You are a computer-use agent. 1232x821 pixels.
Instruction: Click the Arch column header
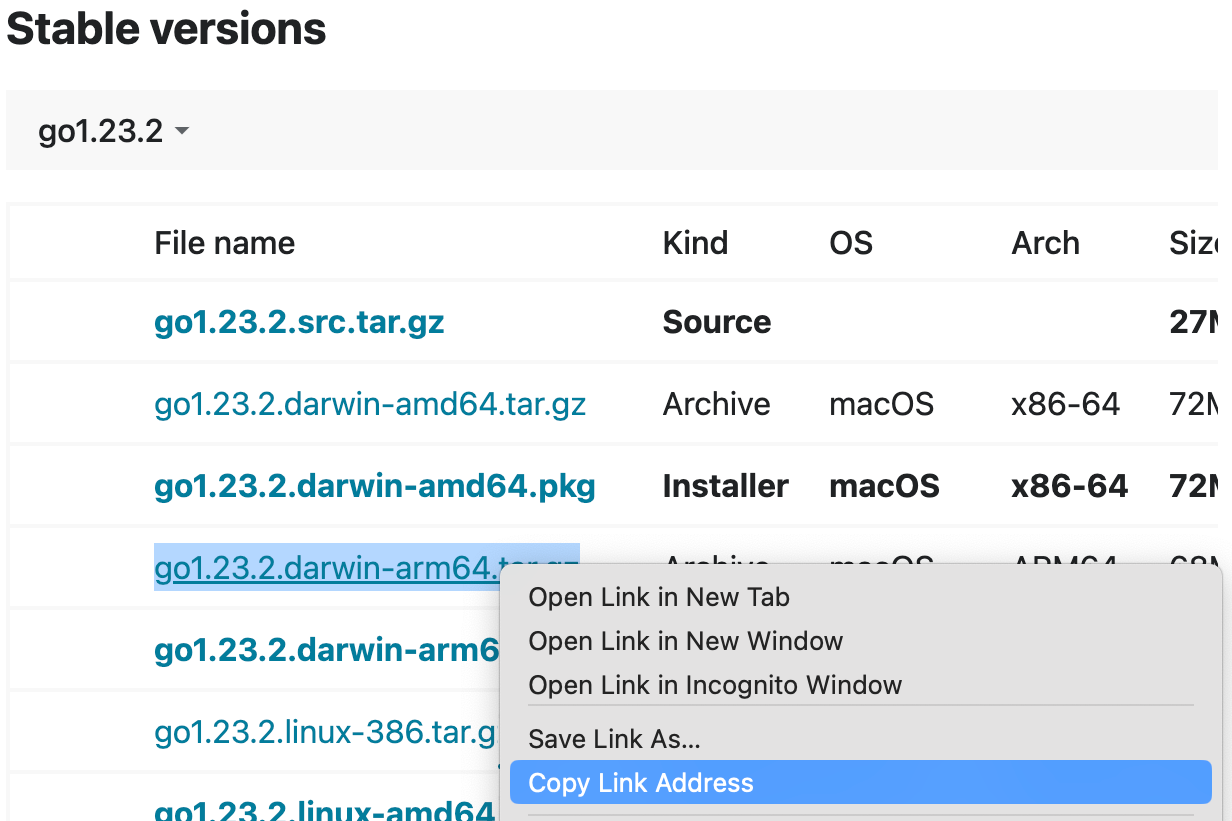coord(1045,243)
